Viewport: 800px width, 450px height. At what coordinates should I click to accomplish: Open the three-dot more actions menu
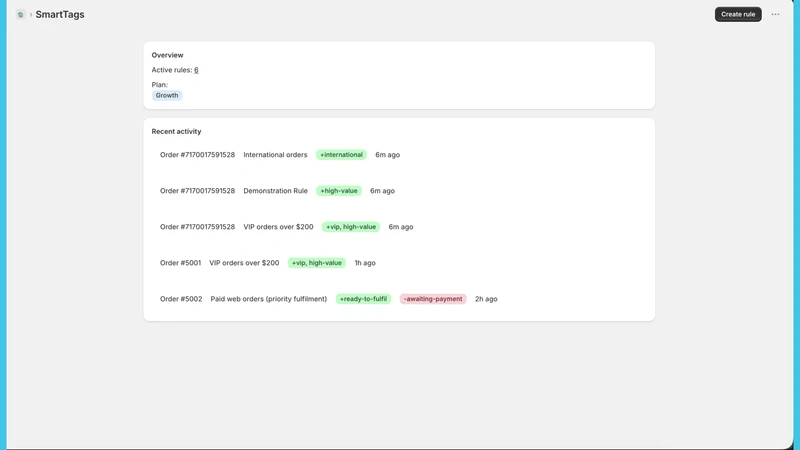[775, 14]
